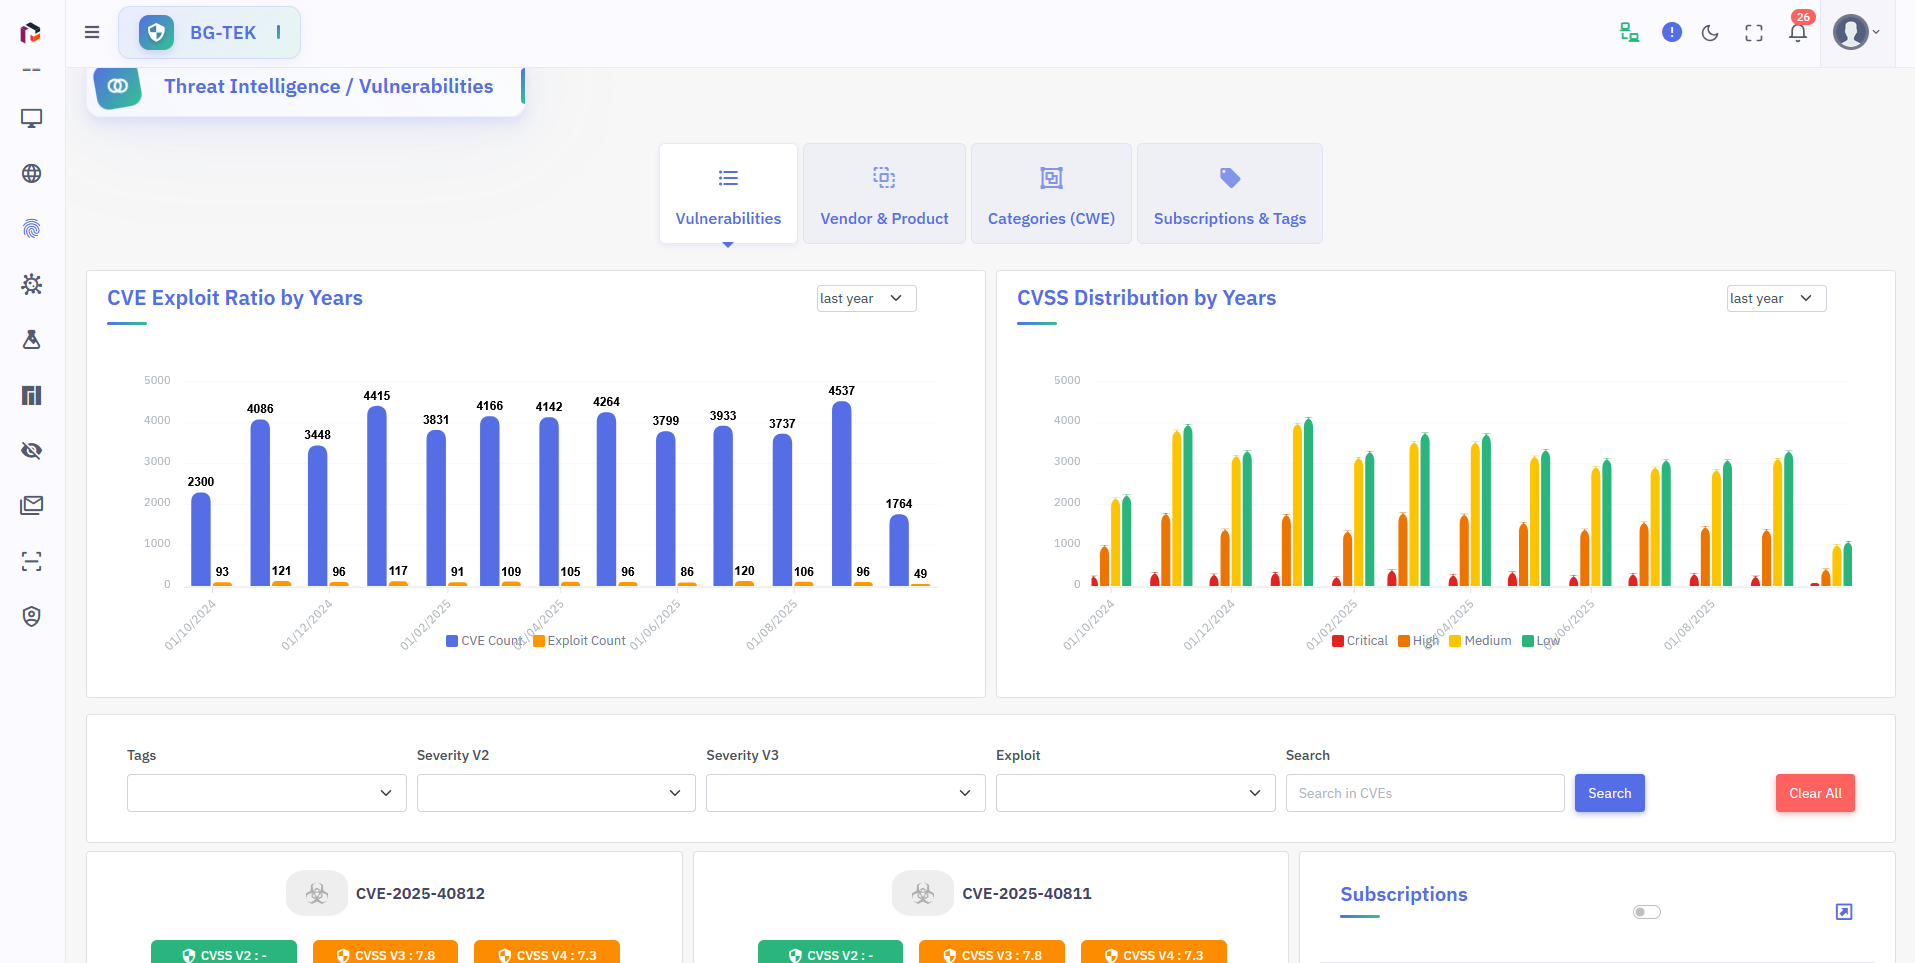The width and height of the screenshot is (1915, 963).
Task: Open the notifications bell
Action: (1798, 33)
